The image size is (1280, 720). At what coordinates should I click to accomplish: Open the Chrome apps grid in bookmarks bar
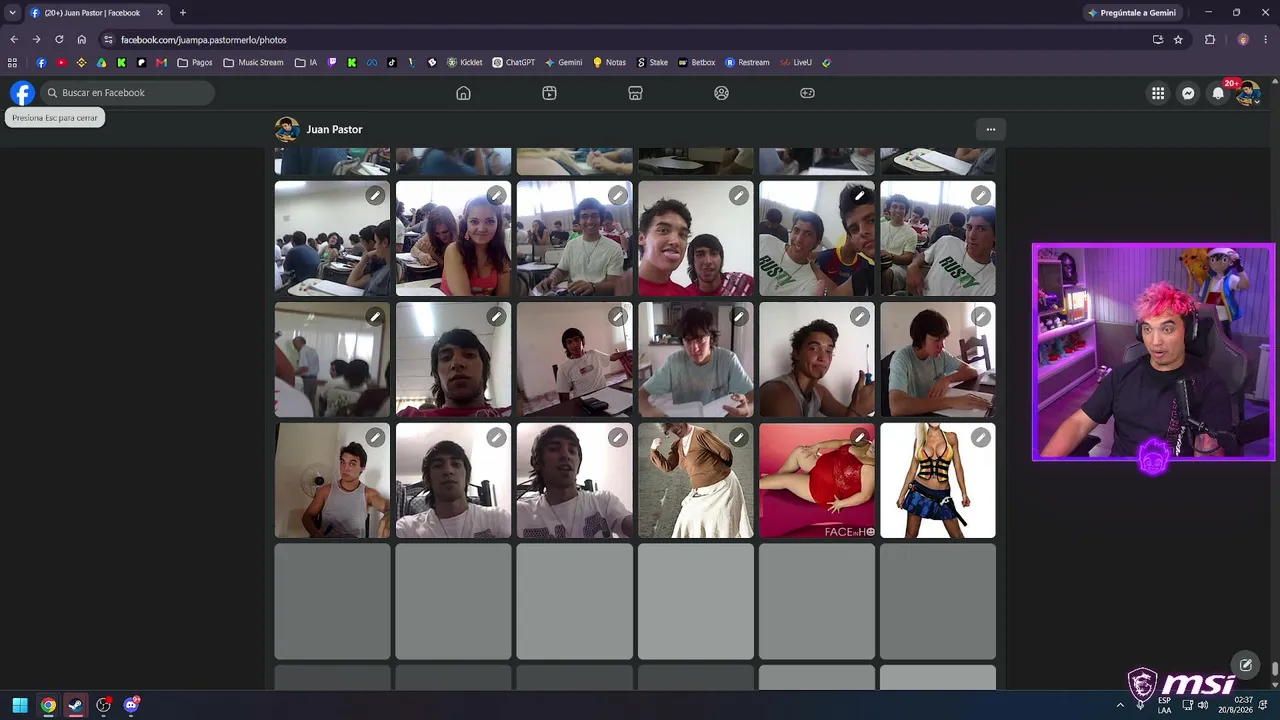click(12, 62)
